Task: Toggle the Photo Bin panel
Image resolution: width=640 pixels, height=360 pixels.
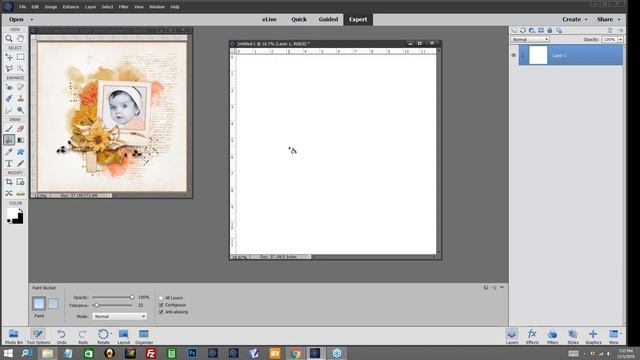Action: point(13,336)
